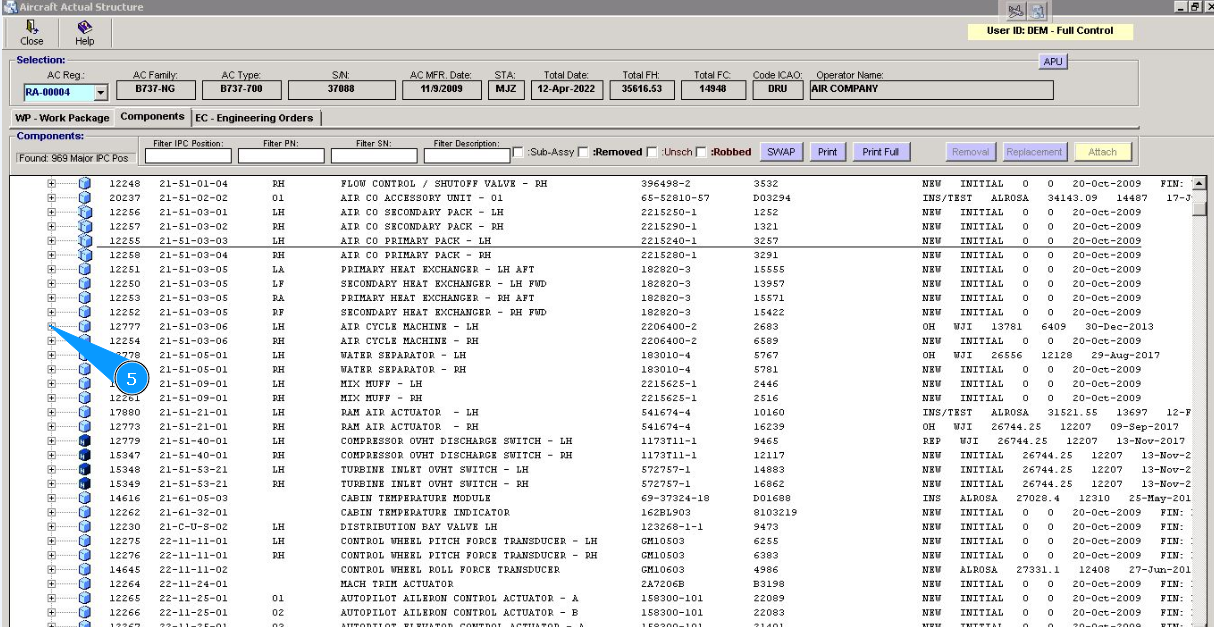Viewport: 1214px width, 633px height.
Task: Select cube icon of AIR CYCLE MACHINE - RH
Action: pos(85,340)
